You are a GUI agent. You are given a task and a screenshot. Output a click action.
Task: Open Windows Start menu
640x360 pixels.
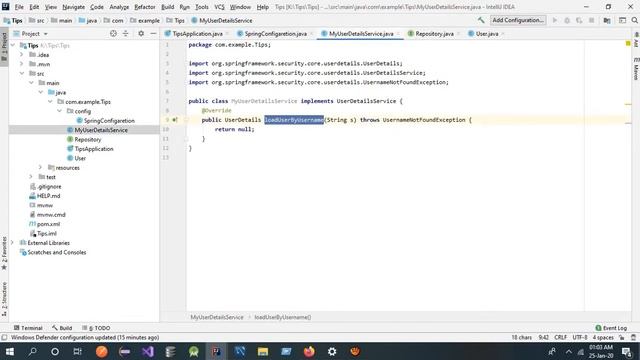pyautogui.click(x=10, y=351)
